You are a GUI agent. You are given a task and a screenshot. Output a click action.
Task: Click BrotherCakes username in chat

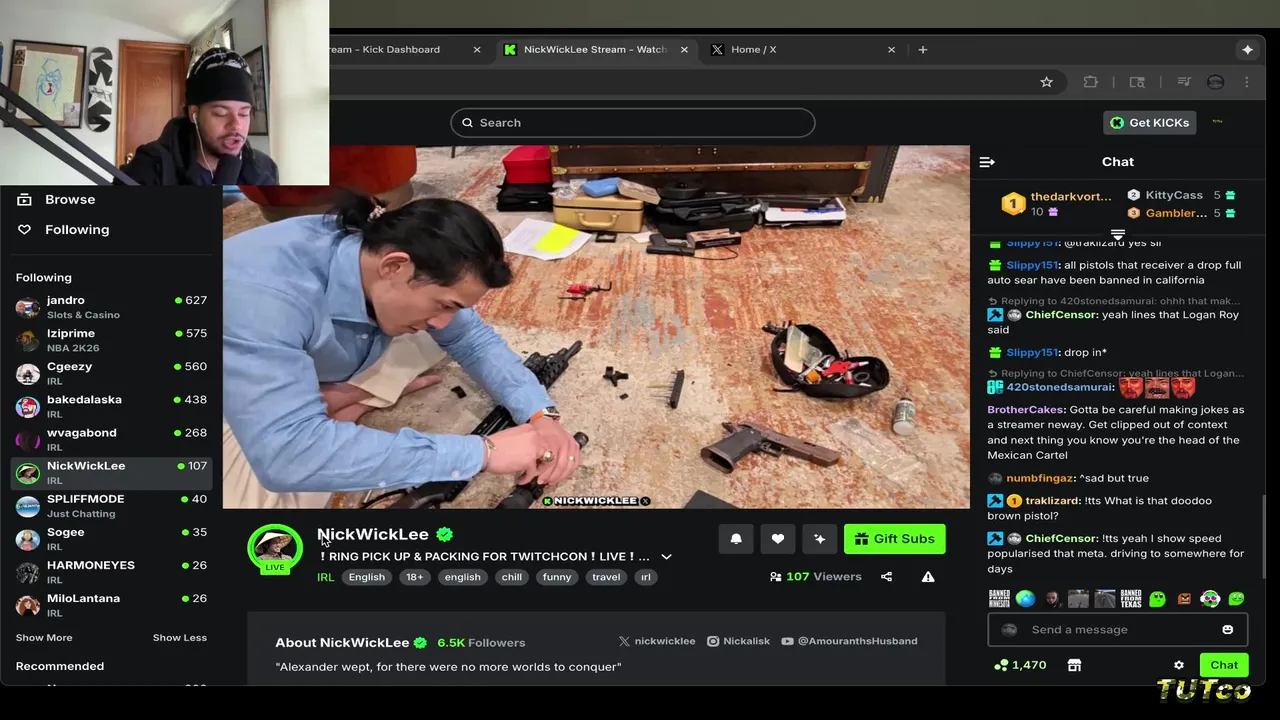point(1026,410)
